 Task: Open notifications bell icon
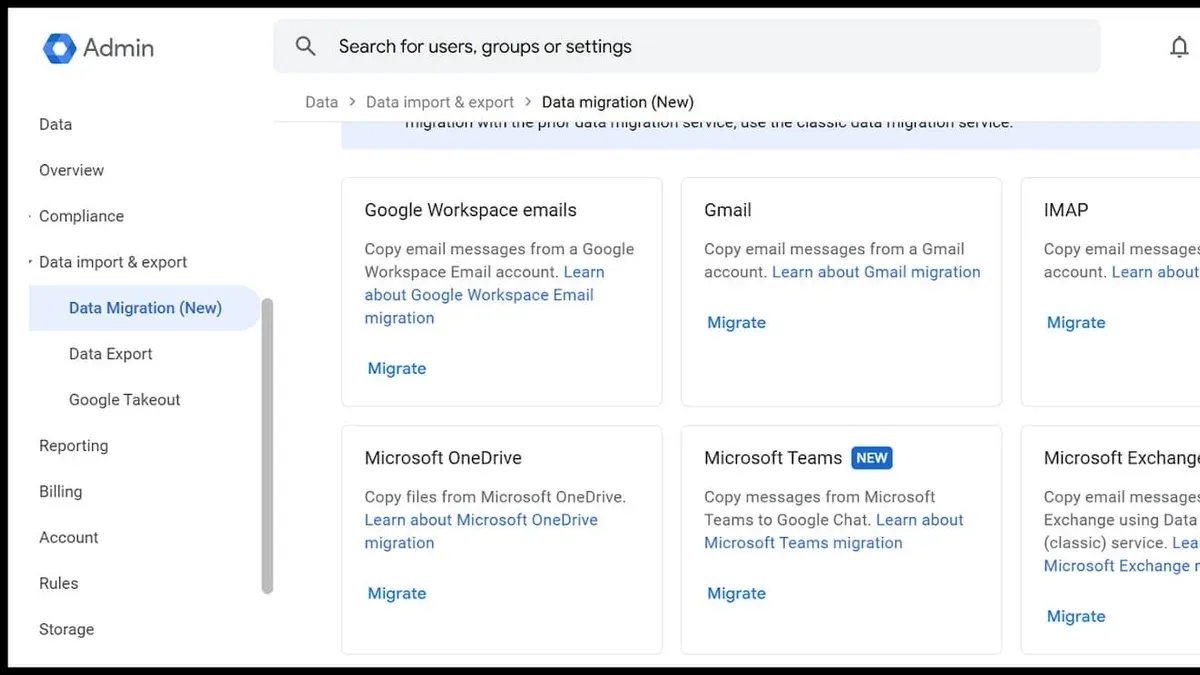(1179, 47)
